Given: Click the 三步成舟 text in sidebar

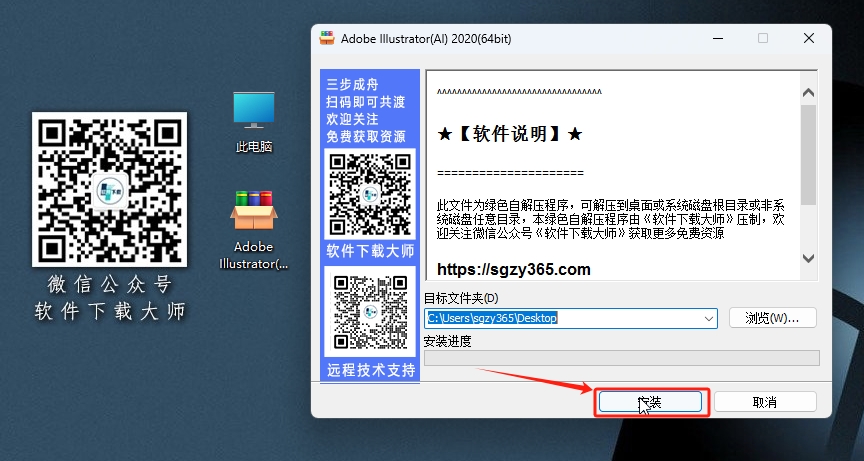Looking at the screenshot, I should [353, 84].
